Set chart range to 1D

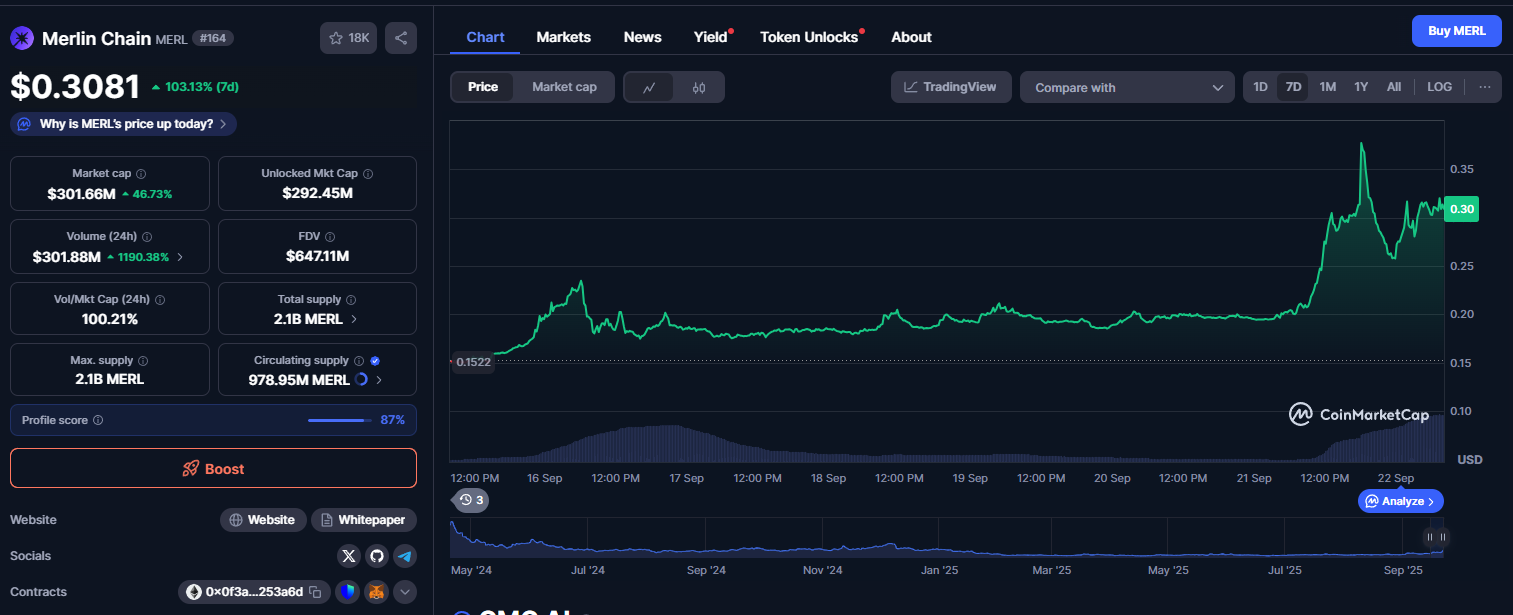tap(1260, 87)
